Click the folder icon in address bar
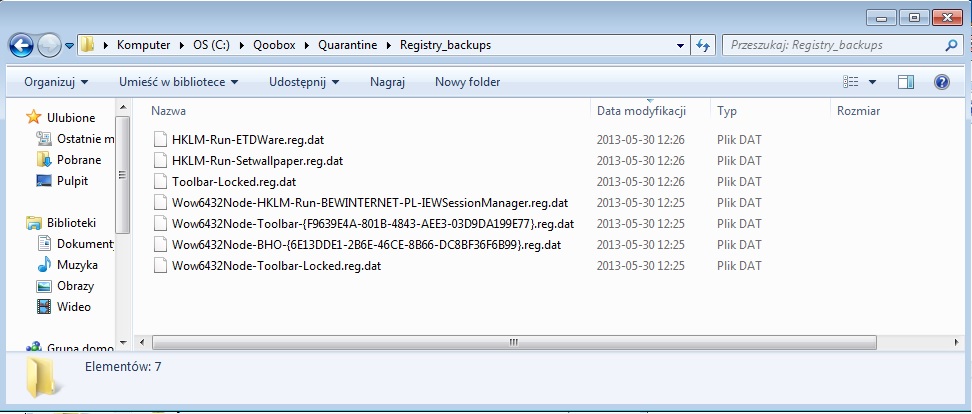The image size is (972, 414). pyautogui.click(x=87, y=45)
